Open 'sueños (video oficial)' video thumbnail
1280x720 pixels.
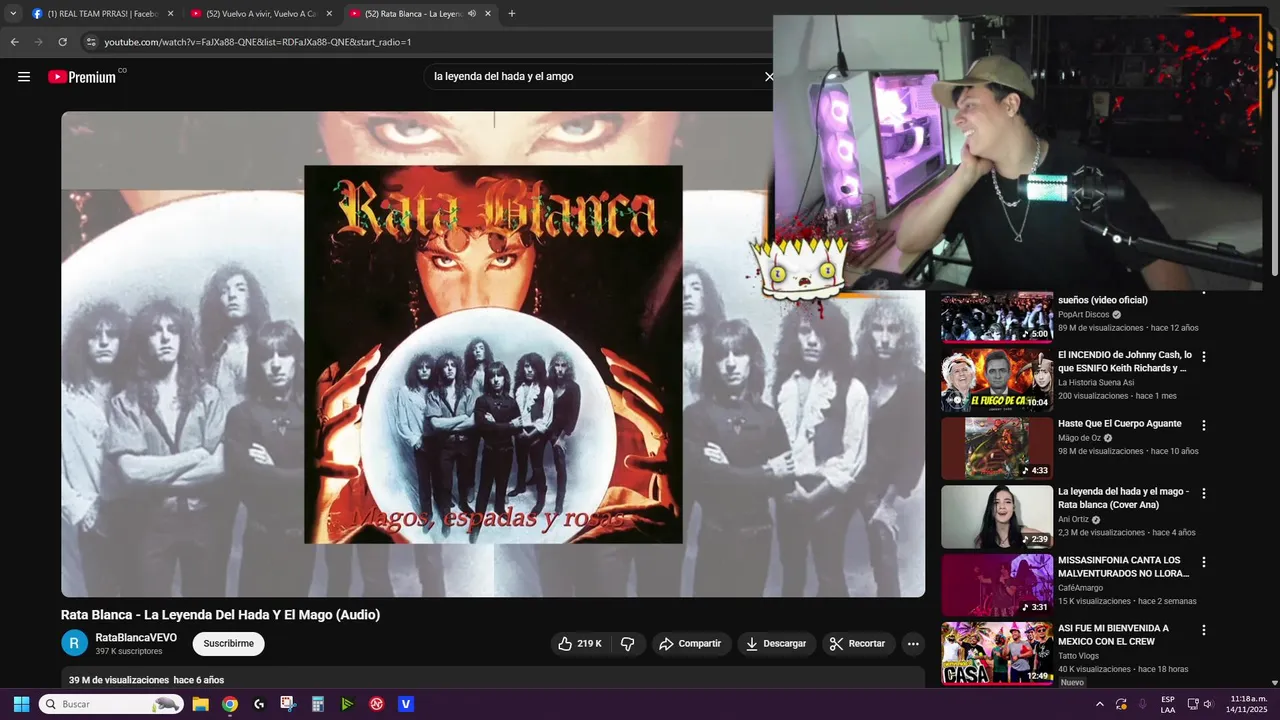click(997, 317)
